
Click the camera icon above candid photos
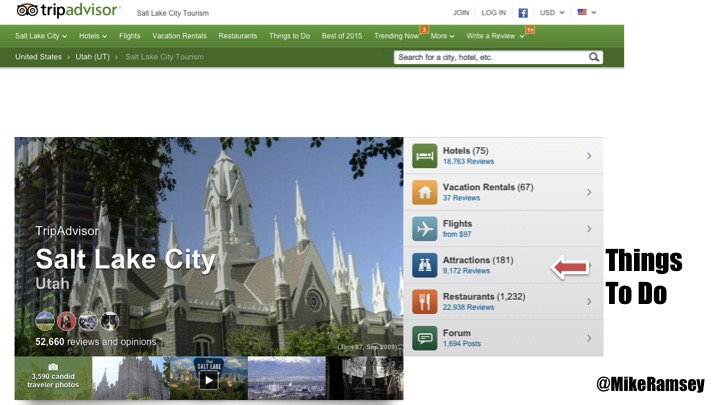53,367
